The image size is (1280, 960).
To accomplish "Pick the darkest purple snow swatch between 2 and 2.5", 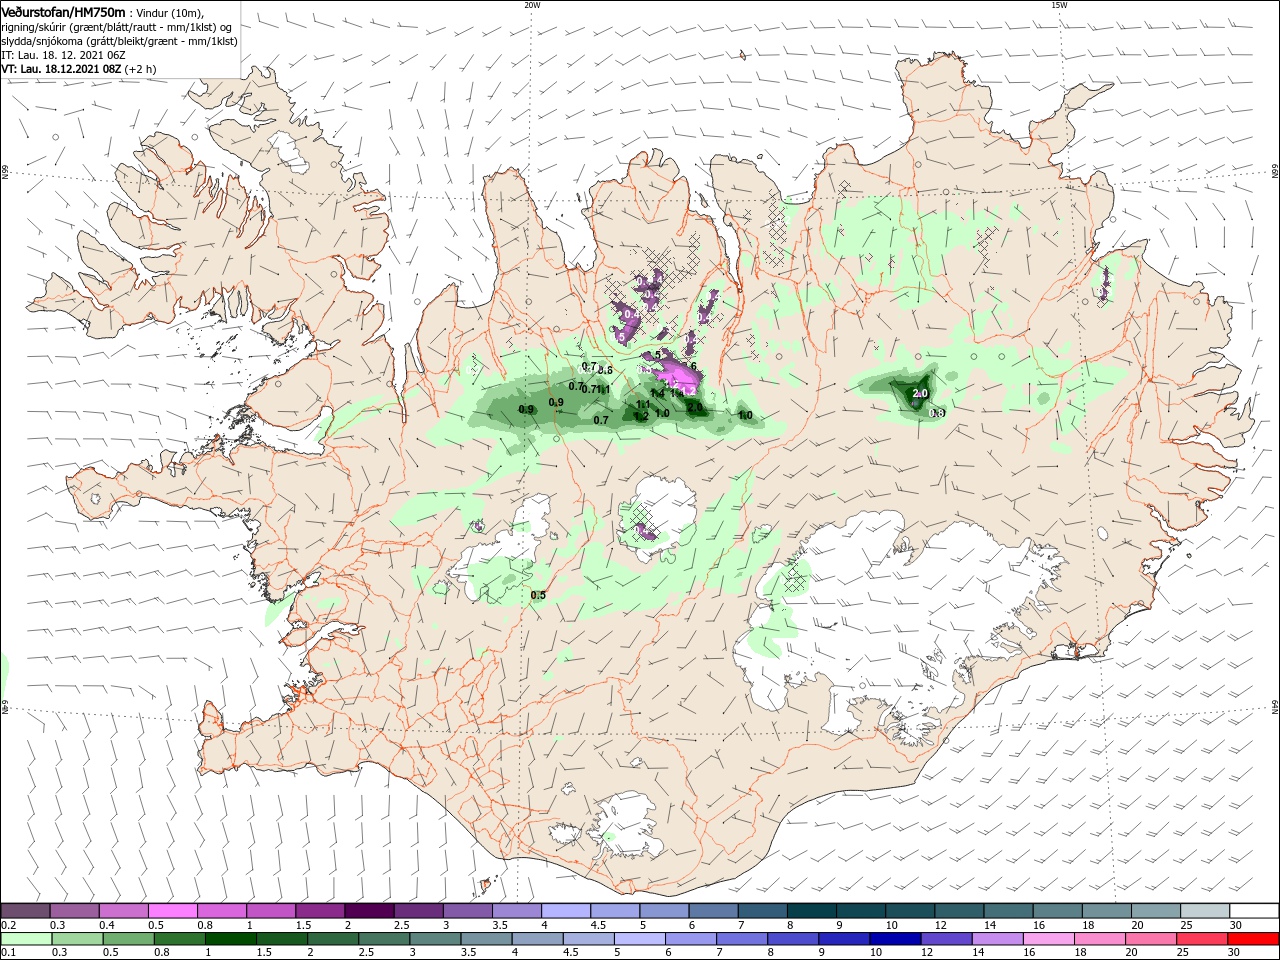I will [x=369, y=911].
